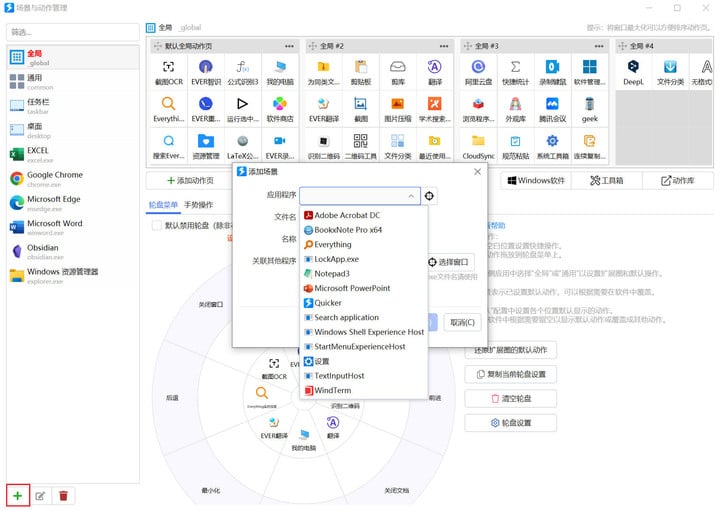Image resolution: width=720 pixels, height=511 pixels.
Task: Collapse the 应用程序 combo box arrow
Action: point(411,196)
